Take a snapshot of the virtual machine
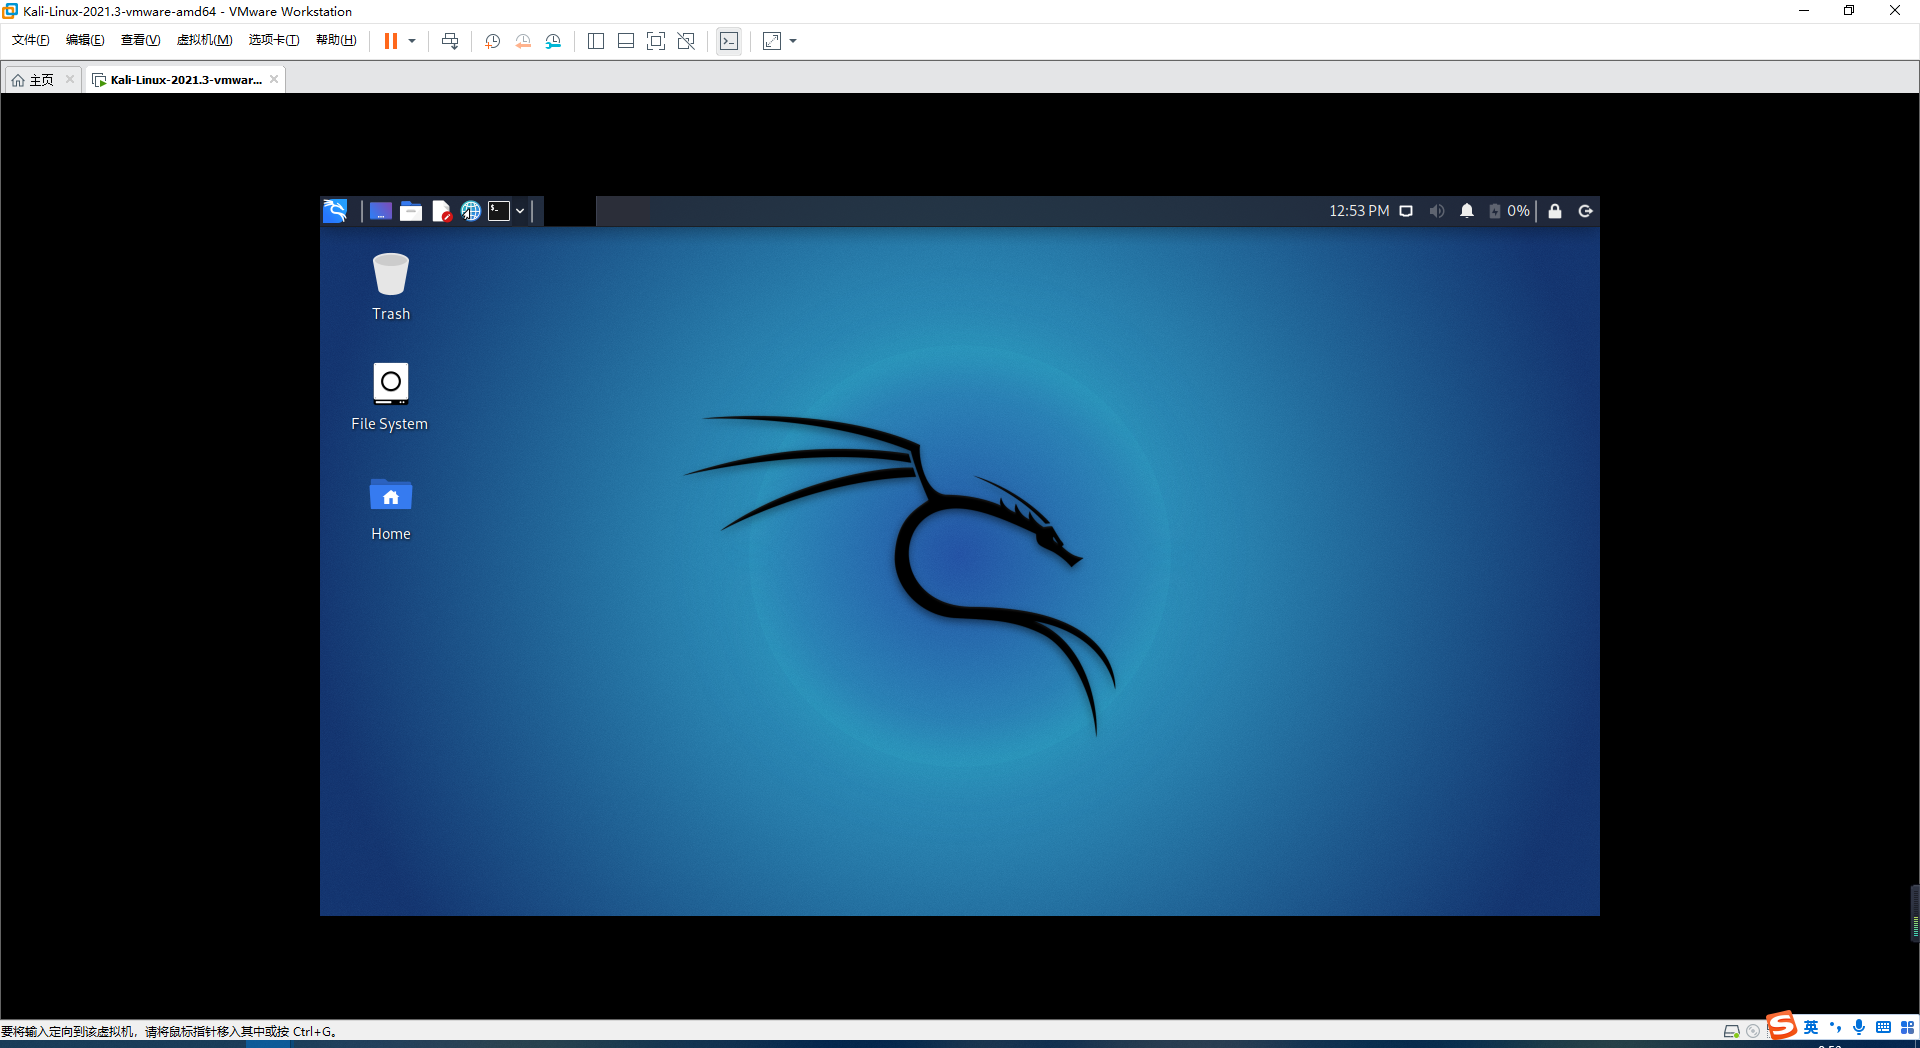 491,41
